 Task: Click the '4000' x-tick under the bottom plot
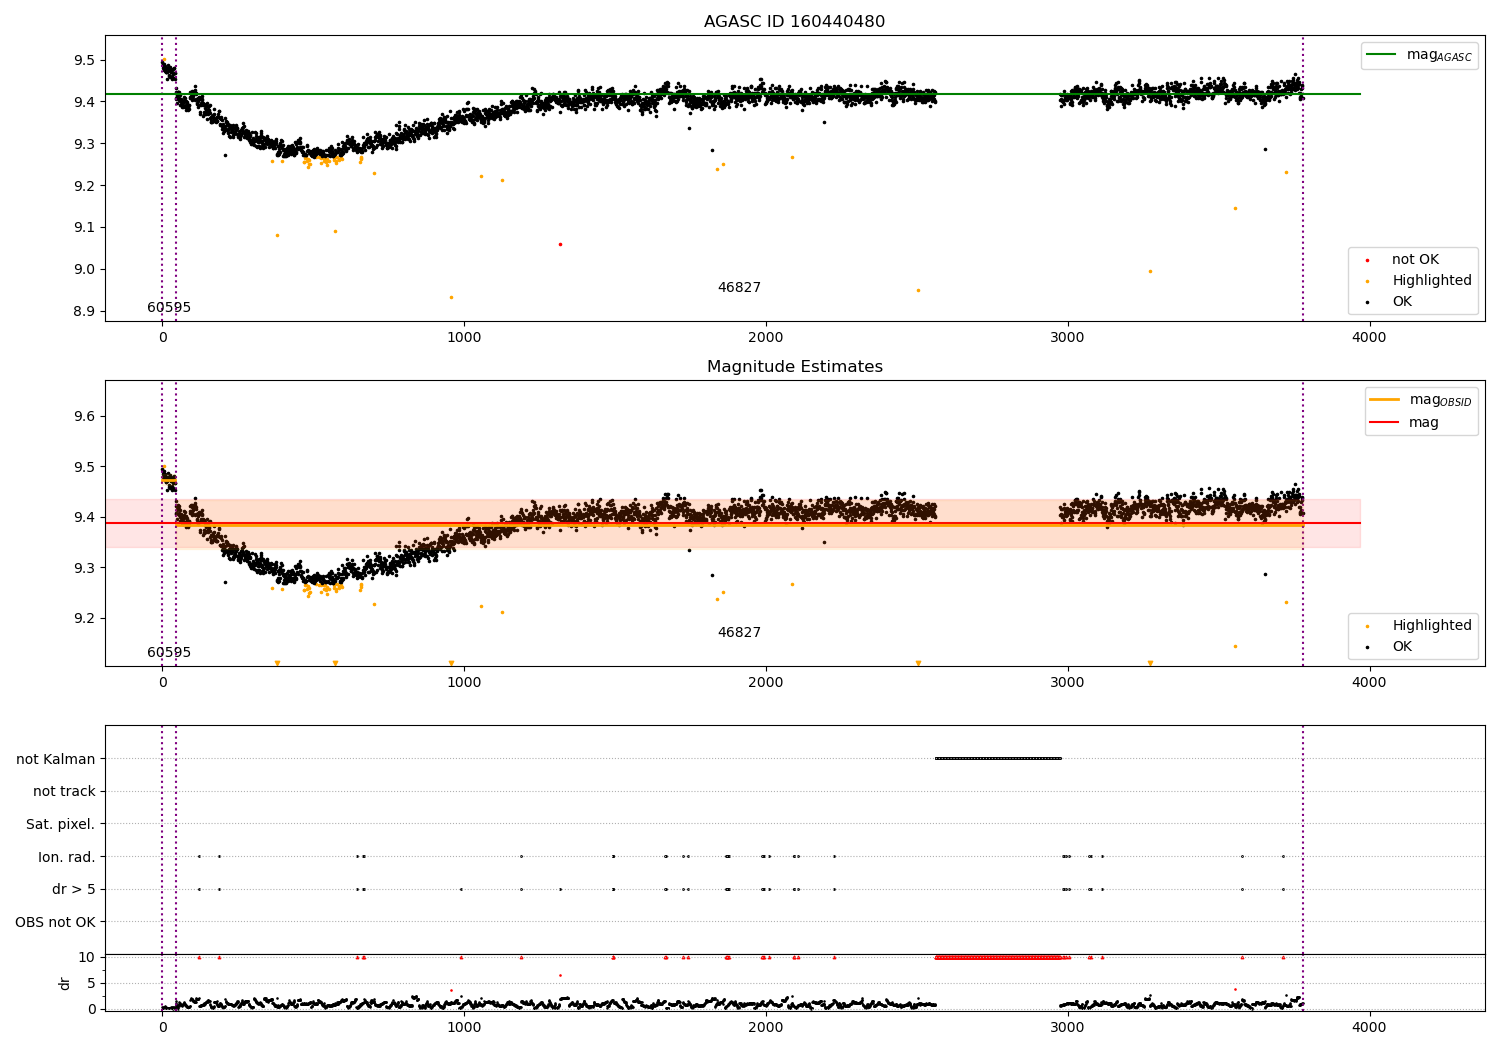coord(1369,1027)
